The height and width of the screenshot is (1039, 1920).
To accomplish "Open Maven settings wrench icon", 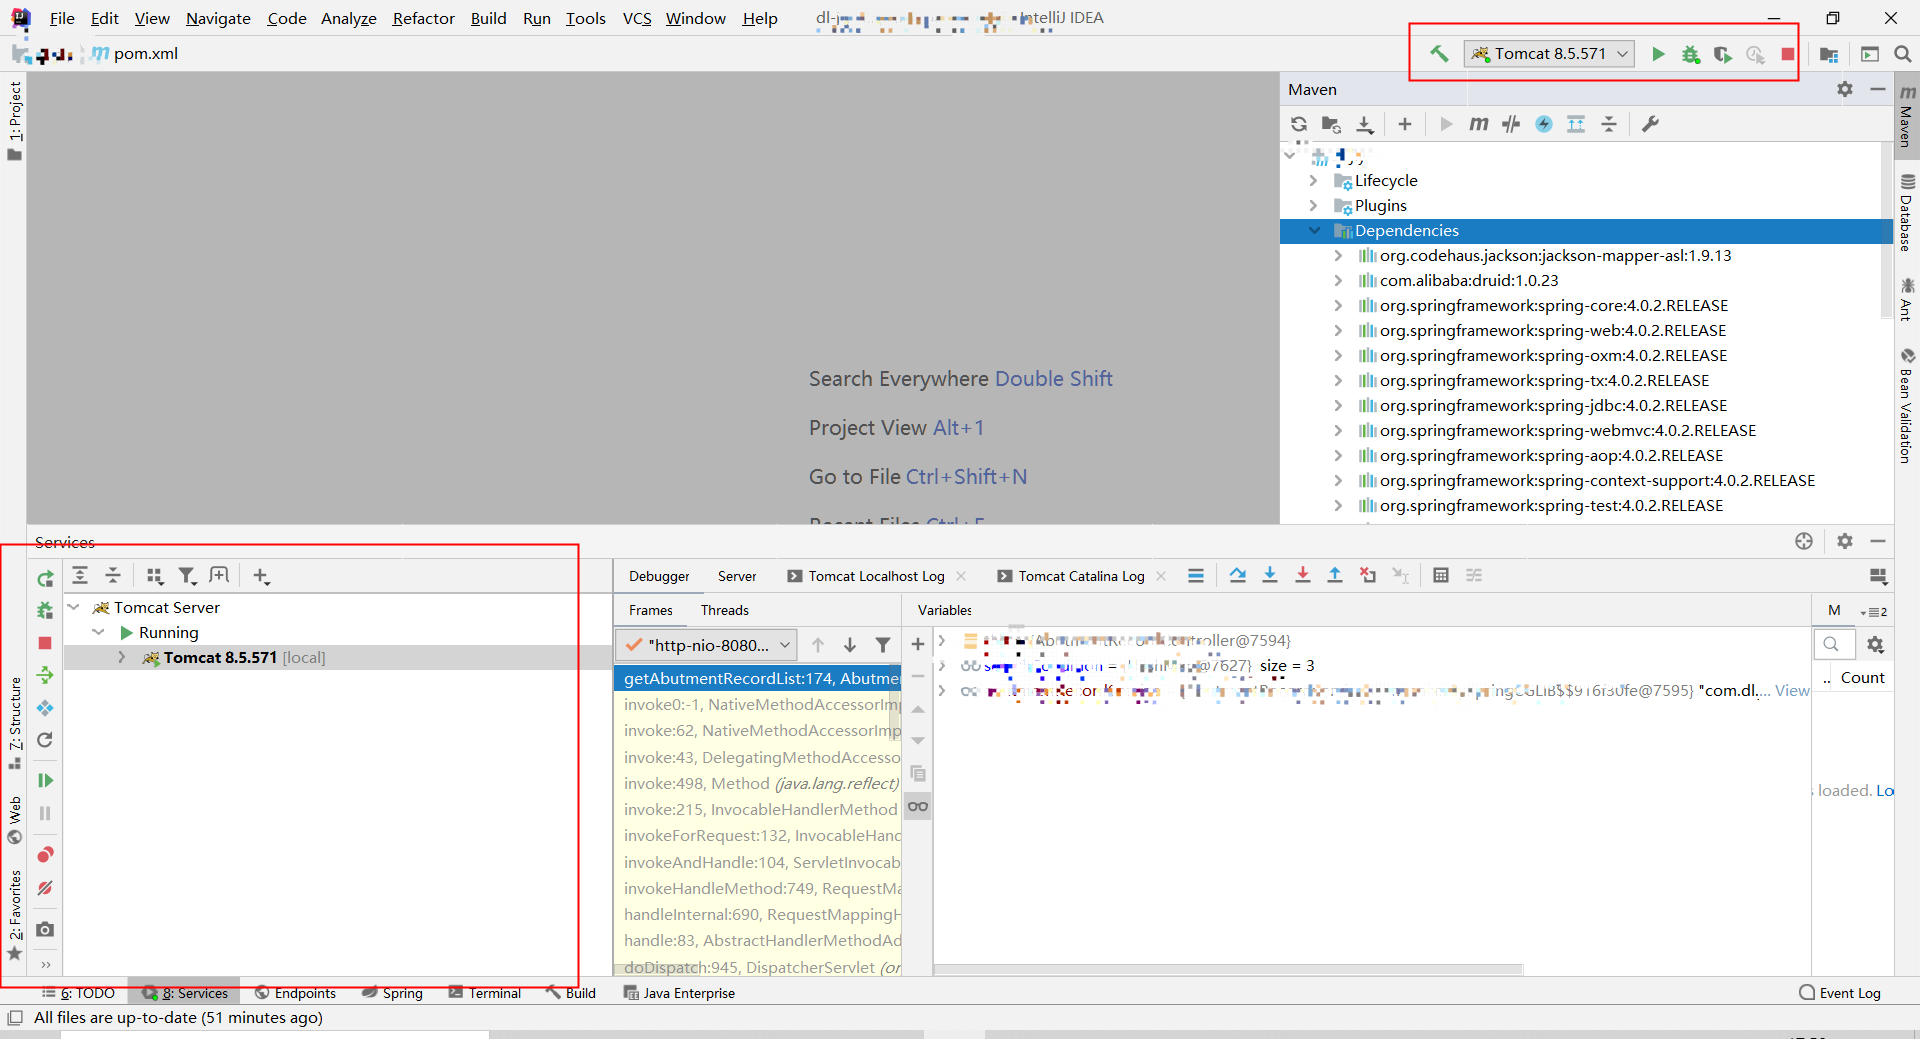I will tap(1650, 124).
